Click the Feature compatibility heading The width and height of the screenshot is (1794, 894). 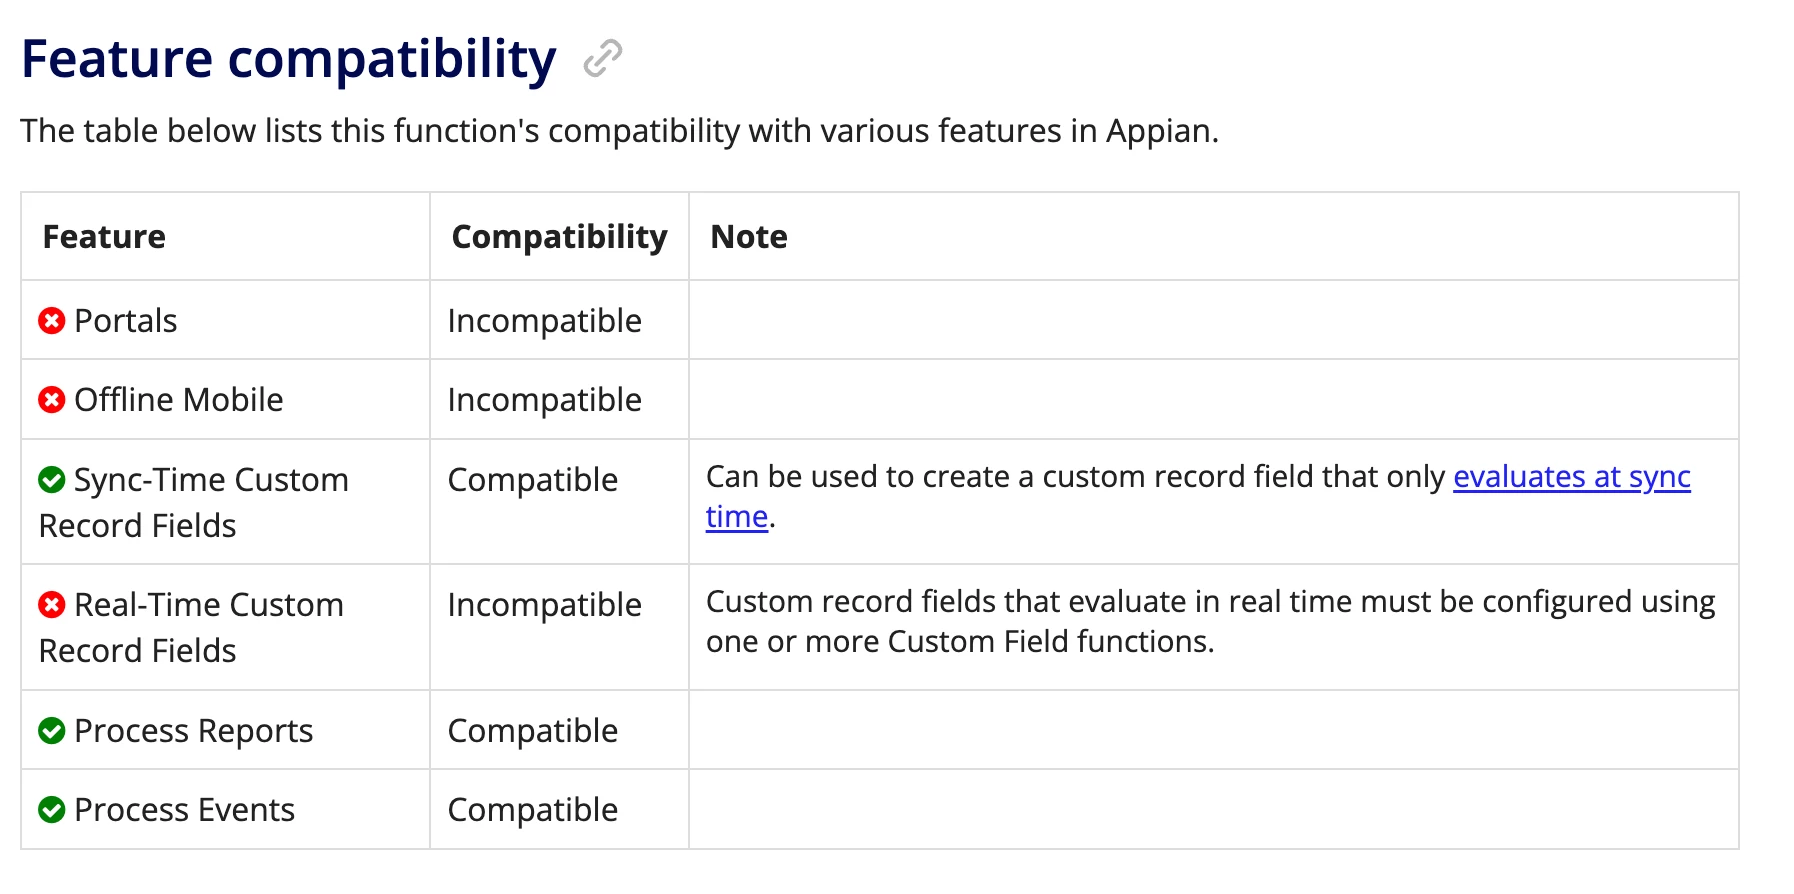pos(288,59)
